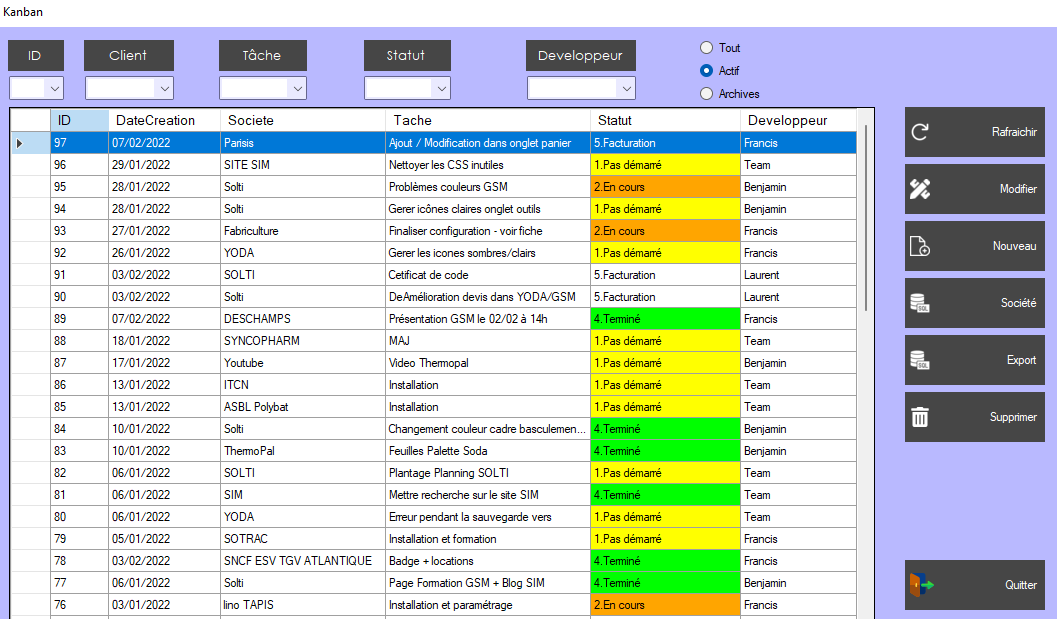This screenshot has width=1057, height=619.
Task: Click the ITCN society cell
Action: pos(303,385)
